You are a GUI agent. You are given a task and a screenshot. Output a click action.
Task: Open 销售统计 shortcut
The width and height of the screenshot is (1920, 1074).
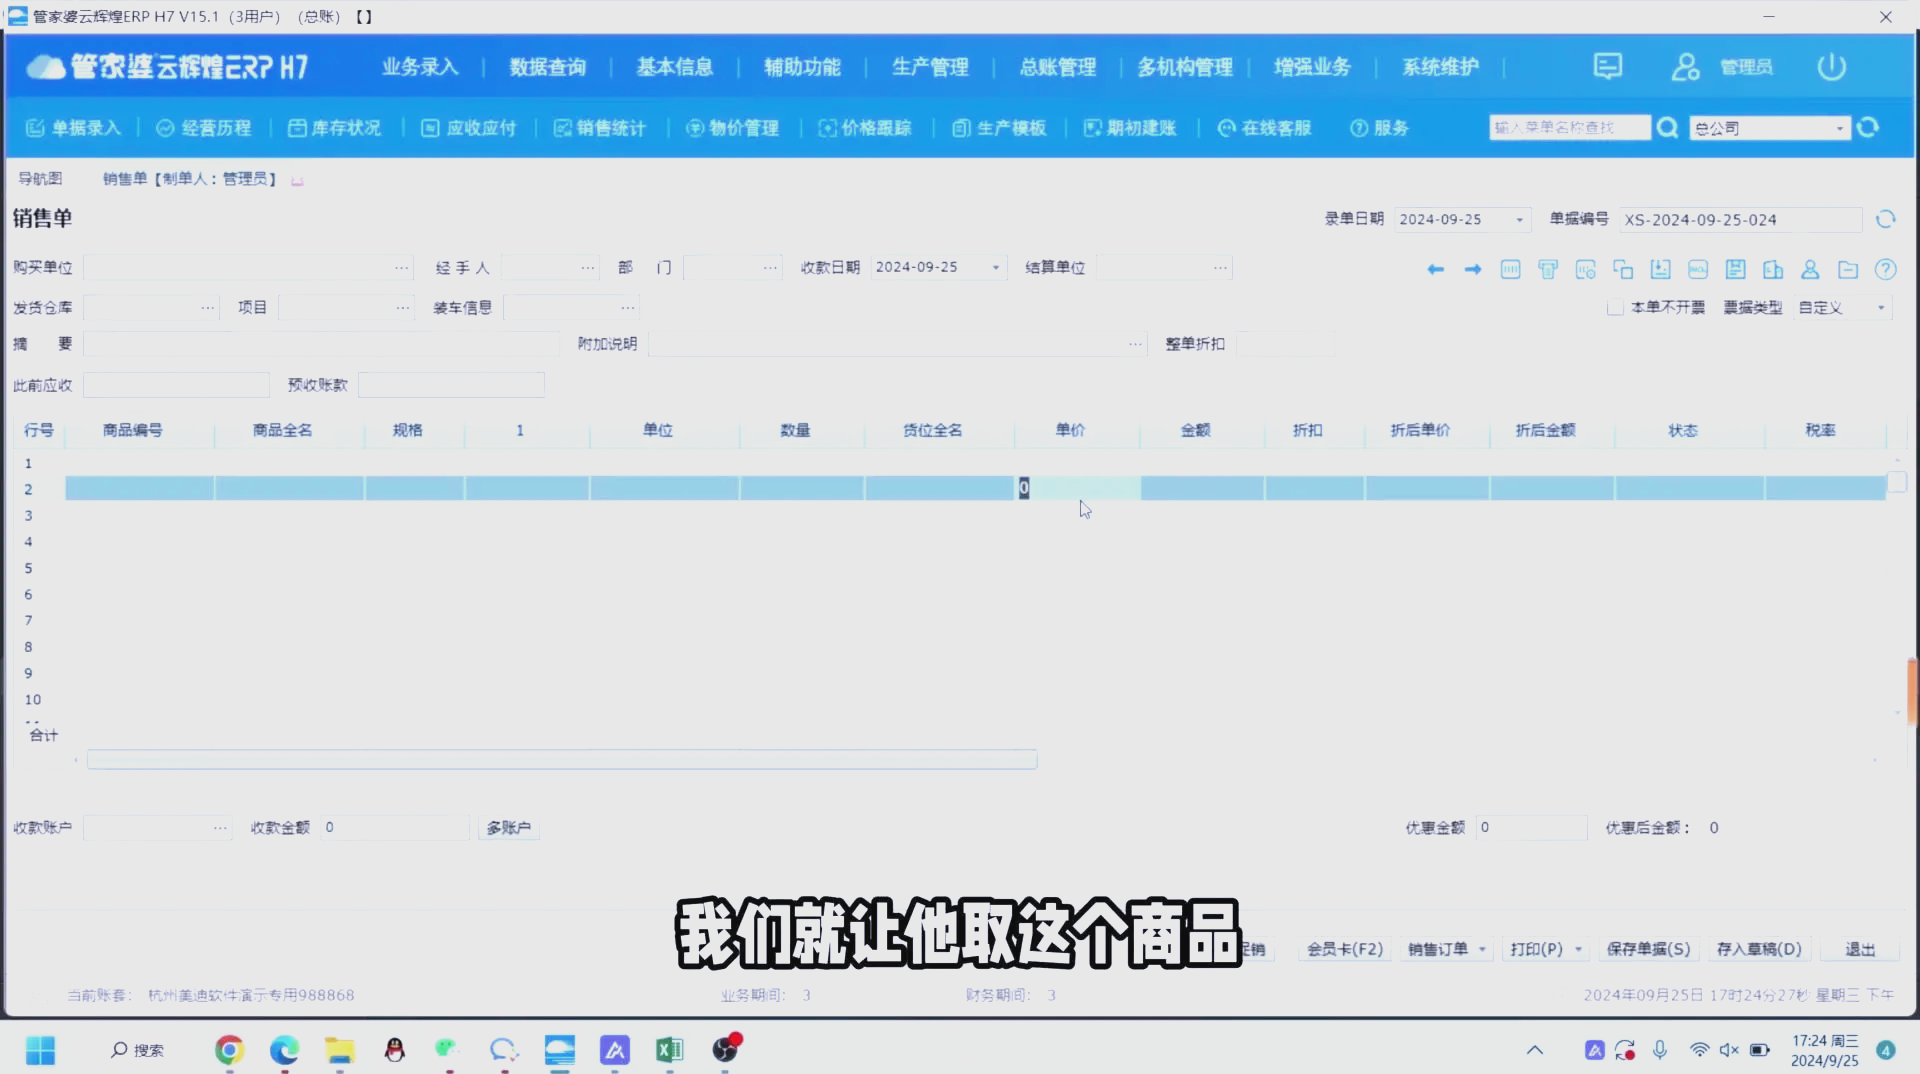coord(600,128)
